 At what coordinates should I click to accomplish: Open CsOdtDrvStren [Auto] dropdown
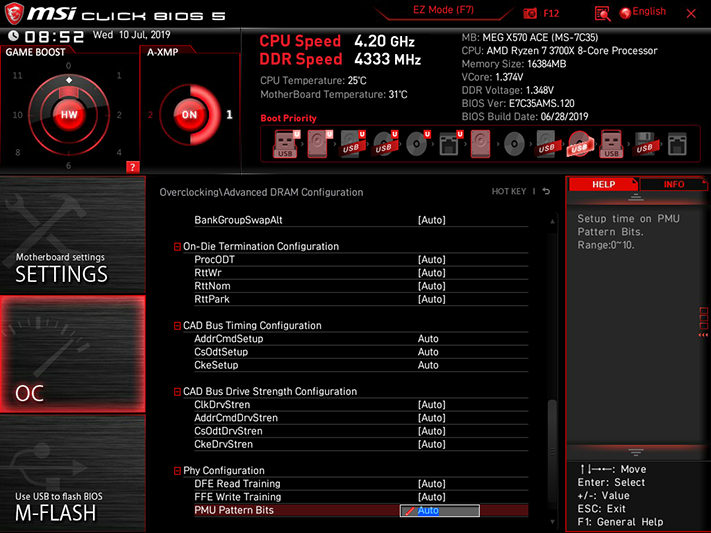point(431,431)
